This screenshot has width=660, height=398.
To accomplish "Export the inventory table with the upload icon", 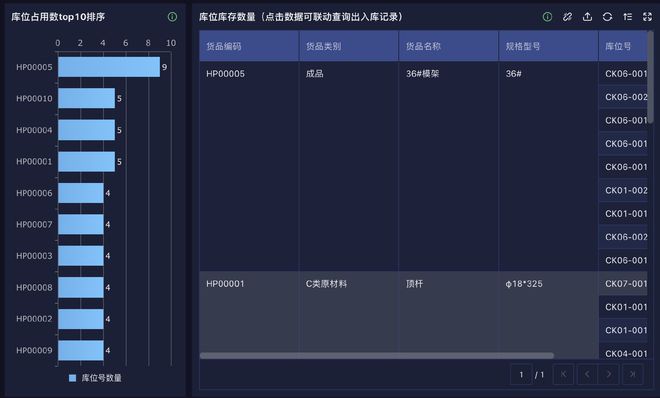I will click(x=587, y=17).
